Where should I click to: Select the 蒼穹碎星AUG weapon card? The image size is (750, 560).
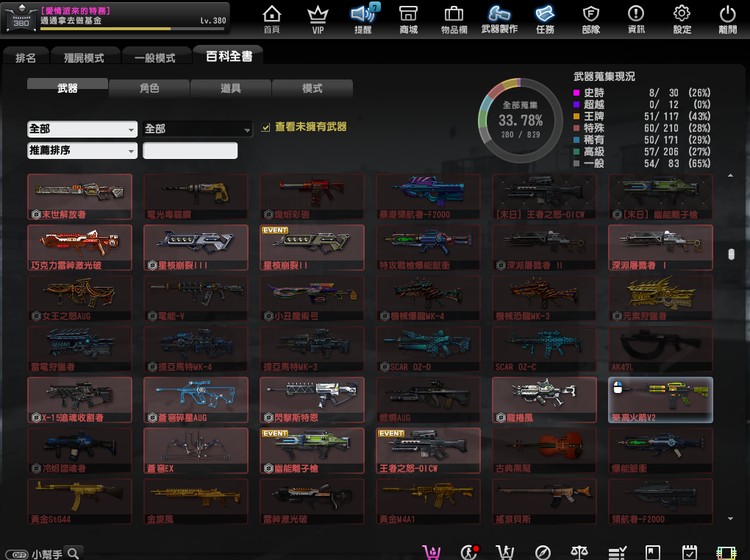pyautogui.click(x=196, y=400)
